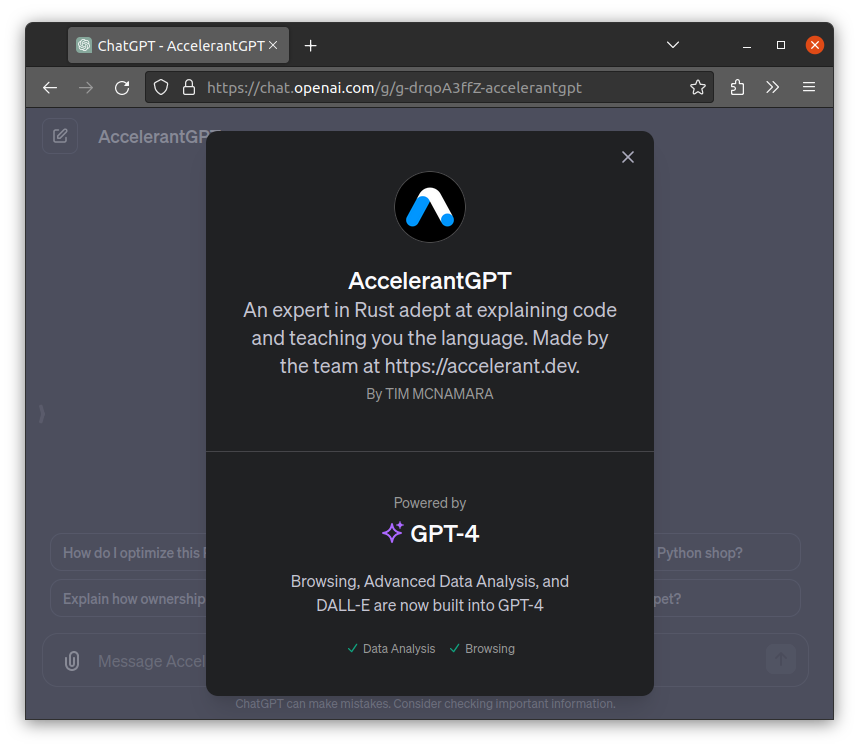Click the URL address bar
The image size is (859, 748).
(429, 87)
